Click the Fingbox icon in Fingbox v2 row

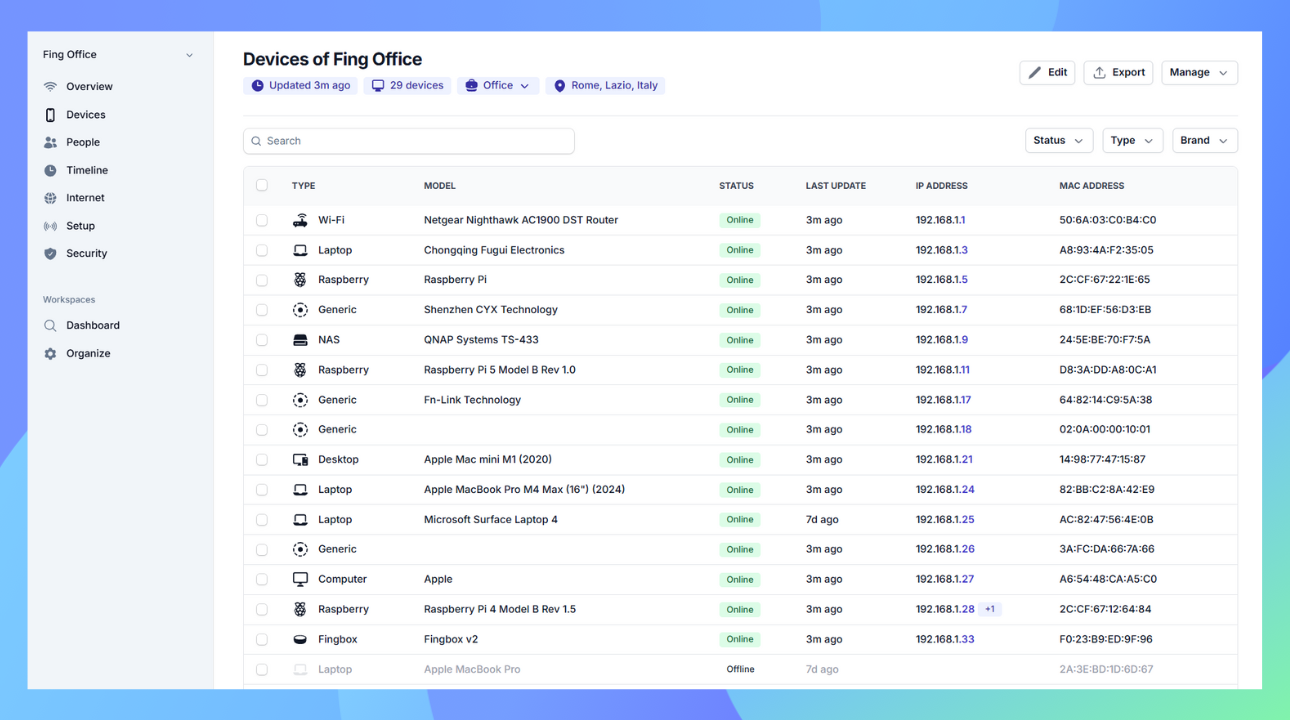click(300, 639)
